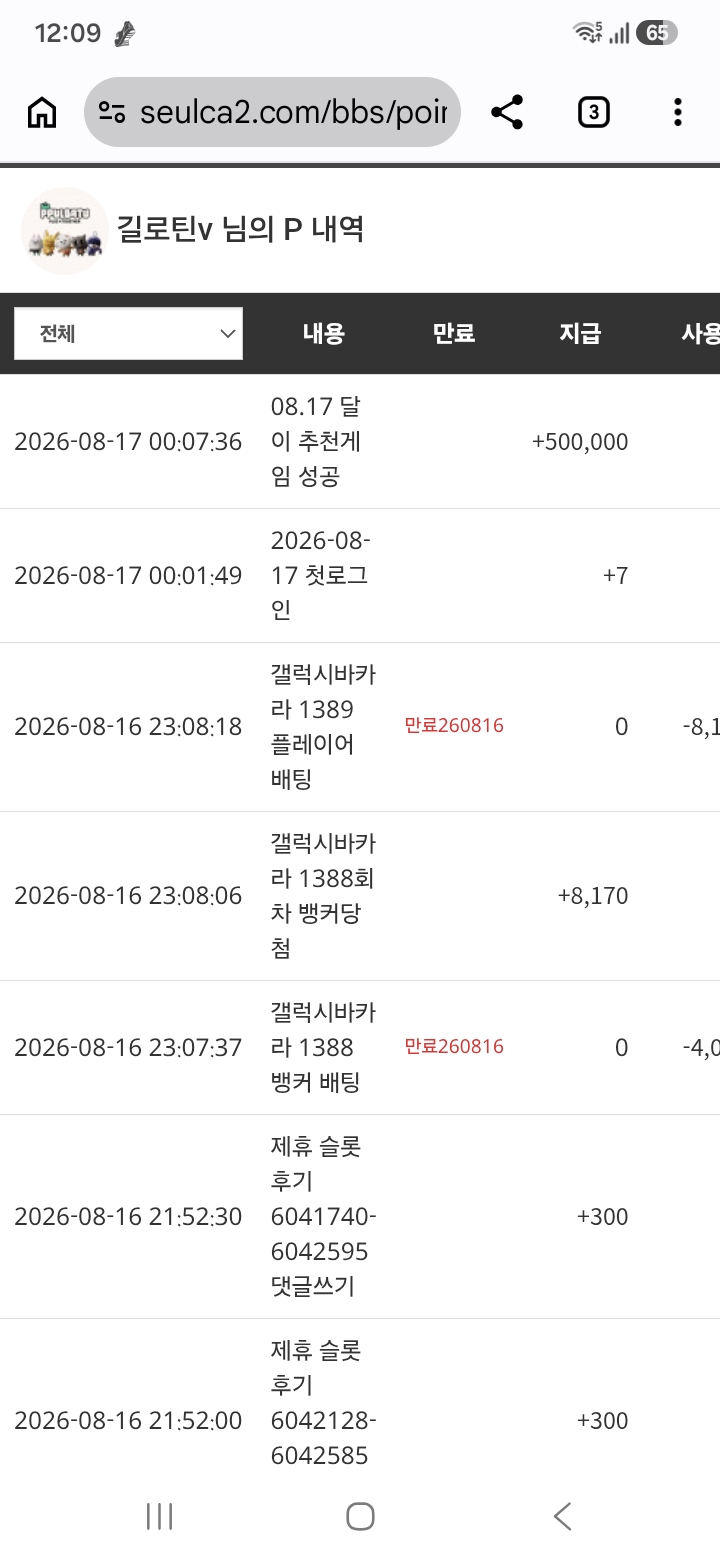Viewport: 720px width, 1560px height.
Task: Open the share icon in toolbar
Action: pyautogui.click(x=507, y=113)
